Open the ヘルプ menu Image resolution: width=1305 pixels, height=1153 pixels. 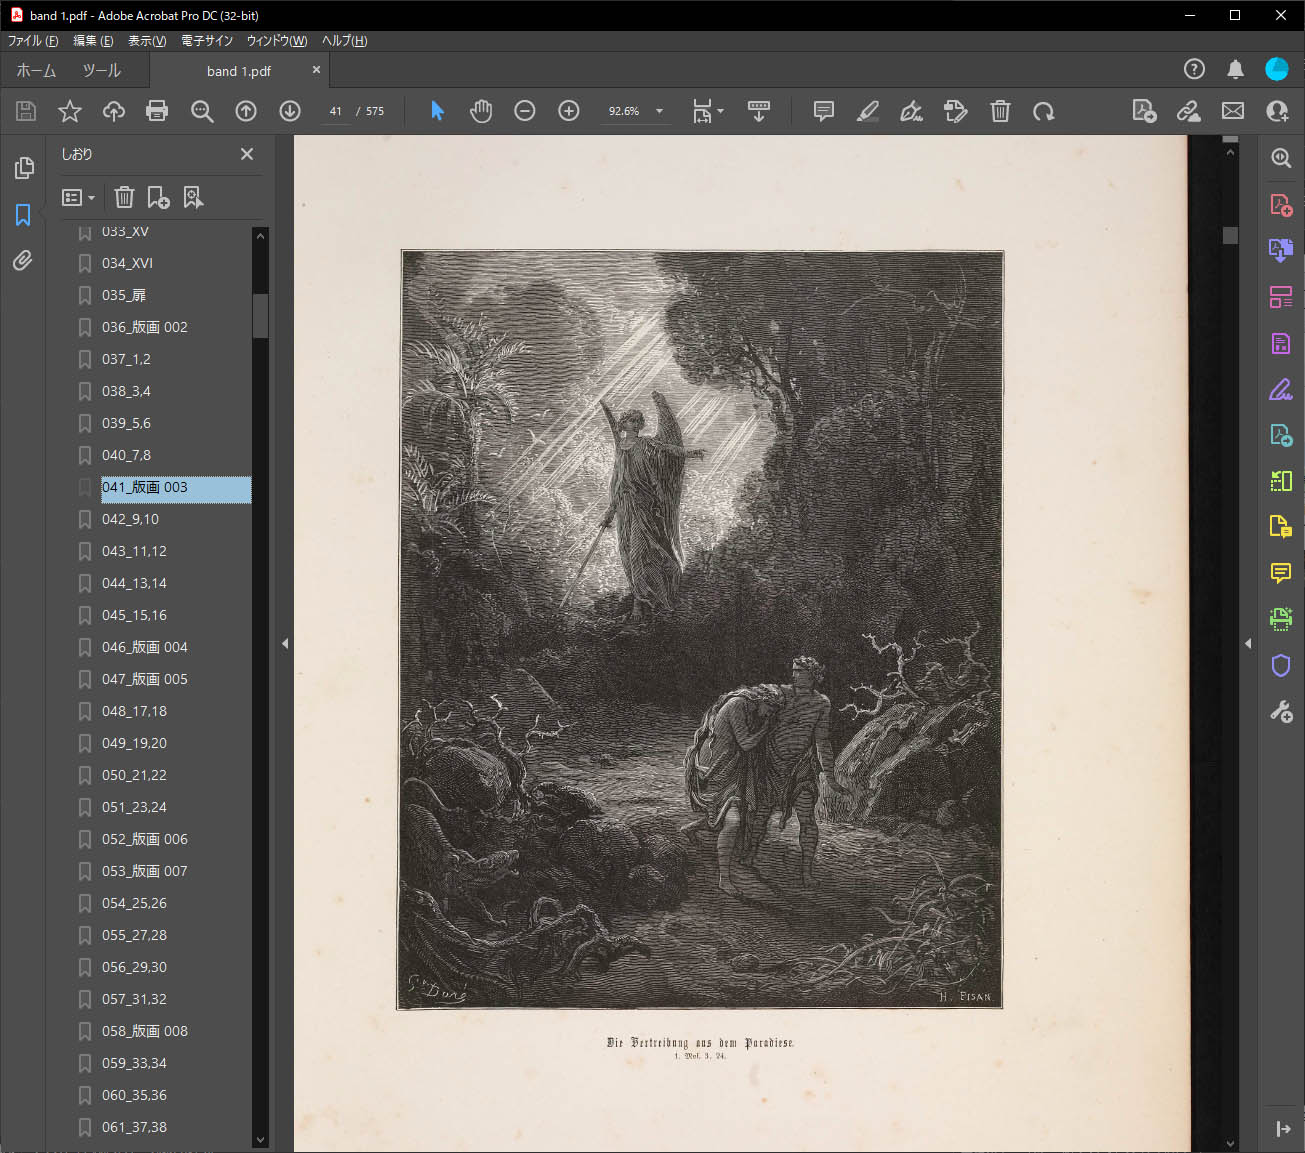point(345,41)
